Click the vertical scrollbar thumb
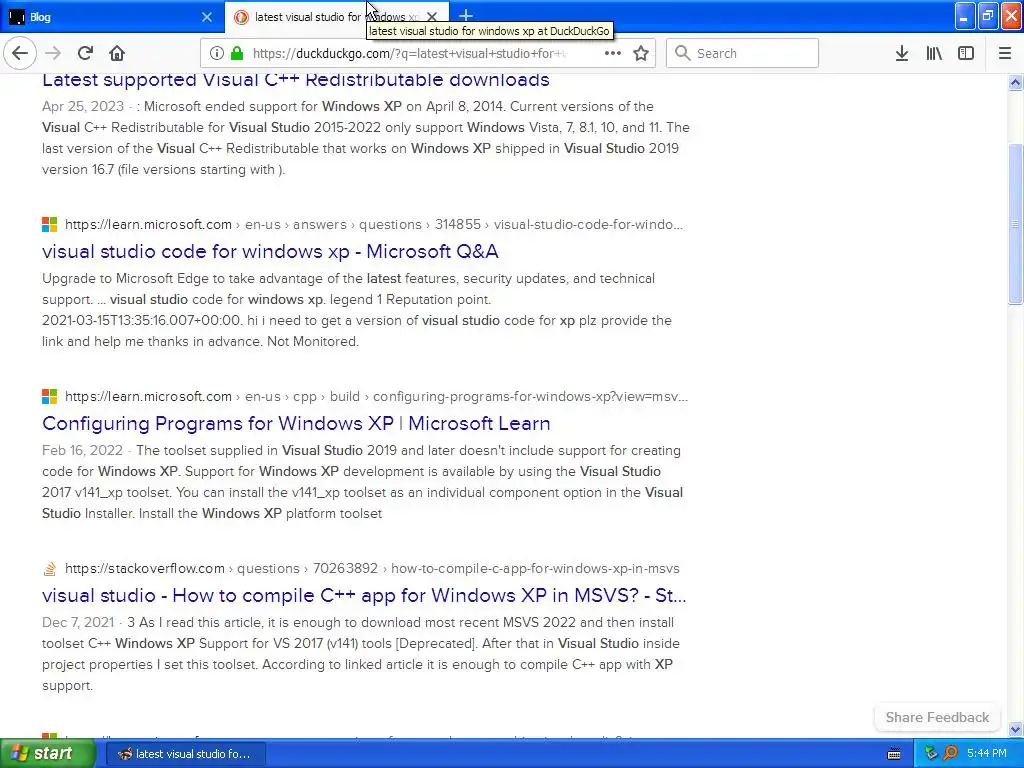Screen dimensions: 1024x768 (1015, 224)
